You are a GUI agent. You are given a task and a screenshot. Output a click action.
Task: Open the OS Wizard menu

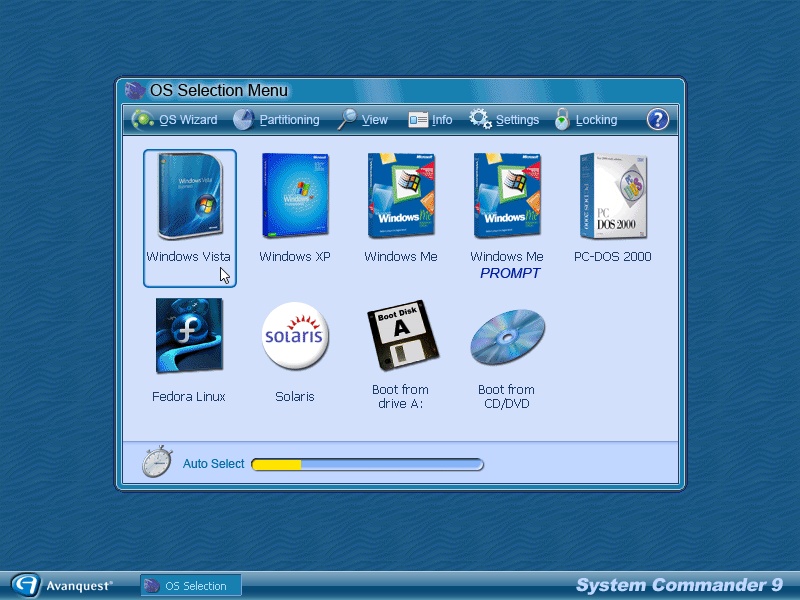coord(188,120)
